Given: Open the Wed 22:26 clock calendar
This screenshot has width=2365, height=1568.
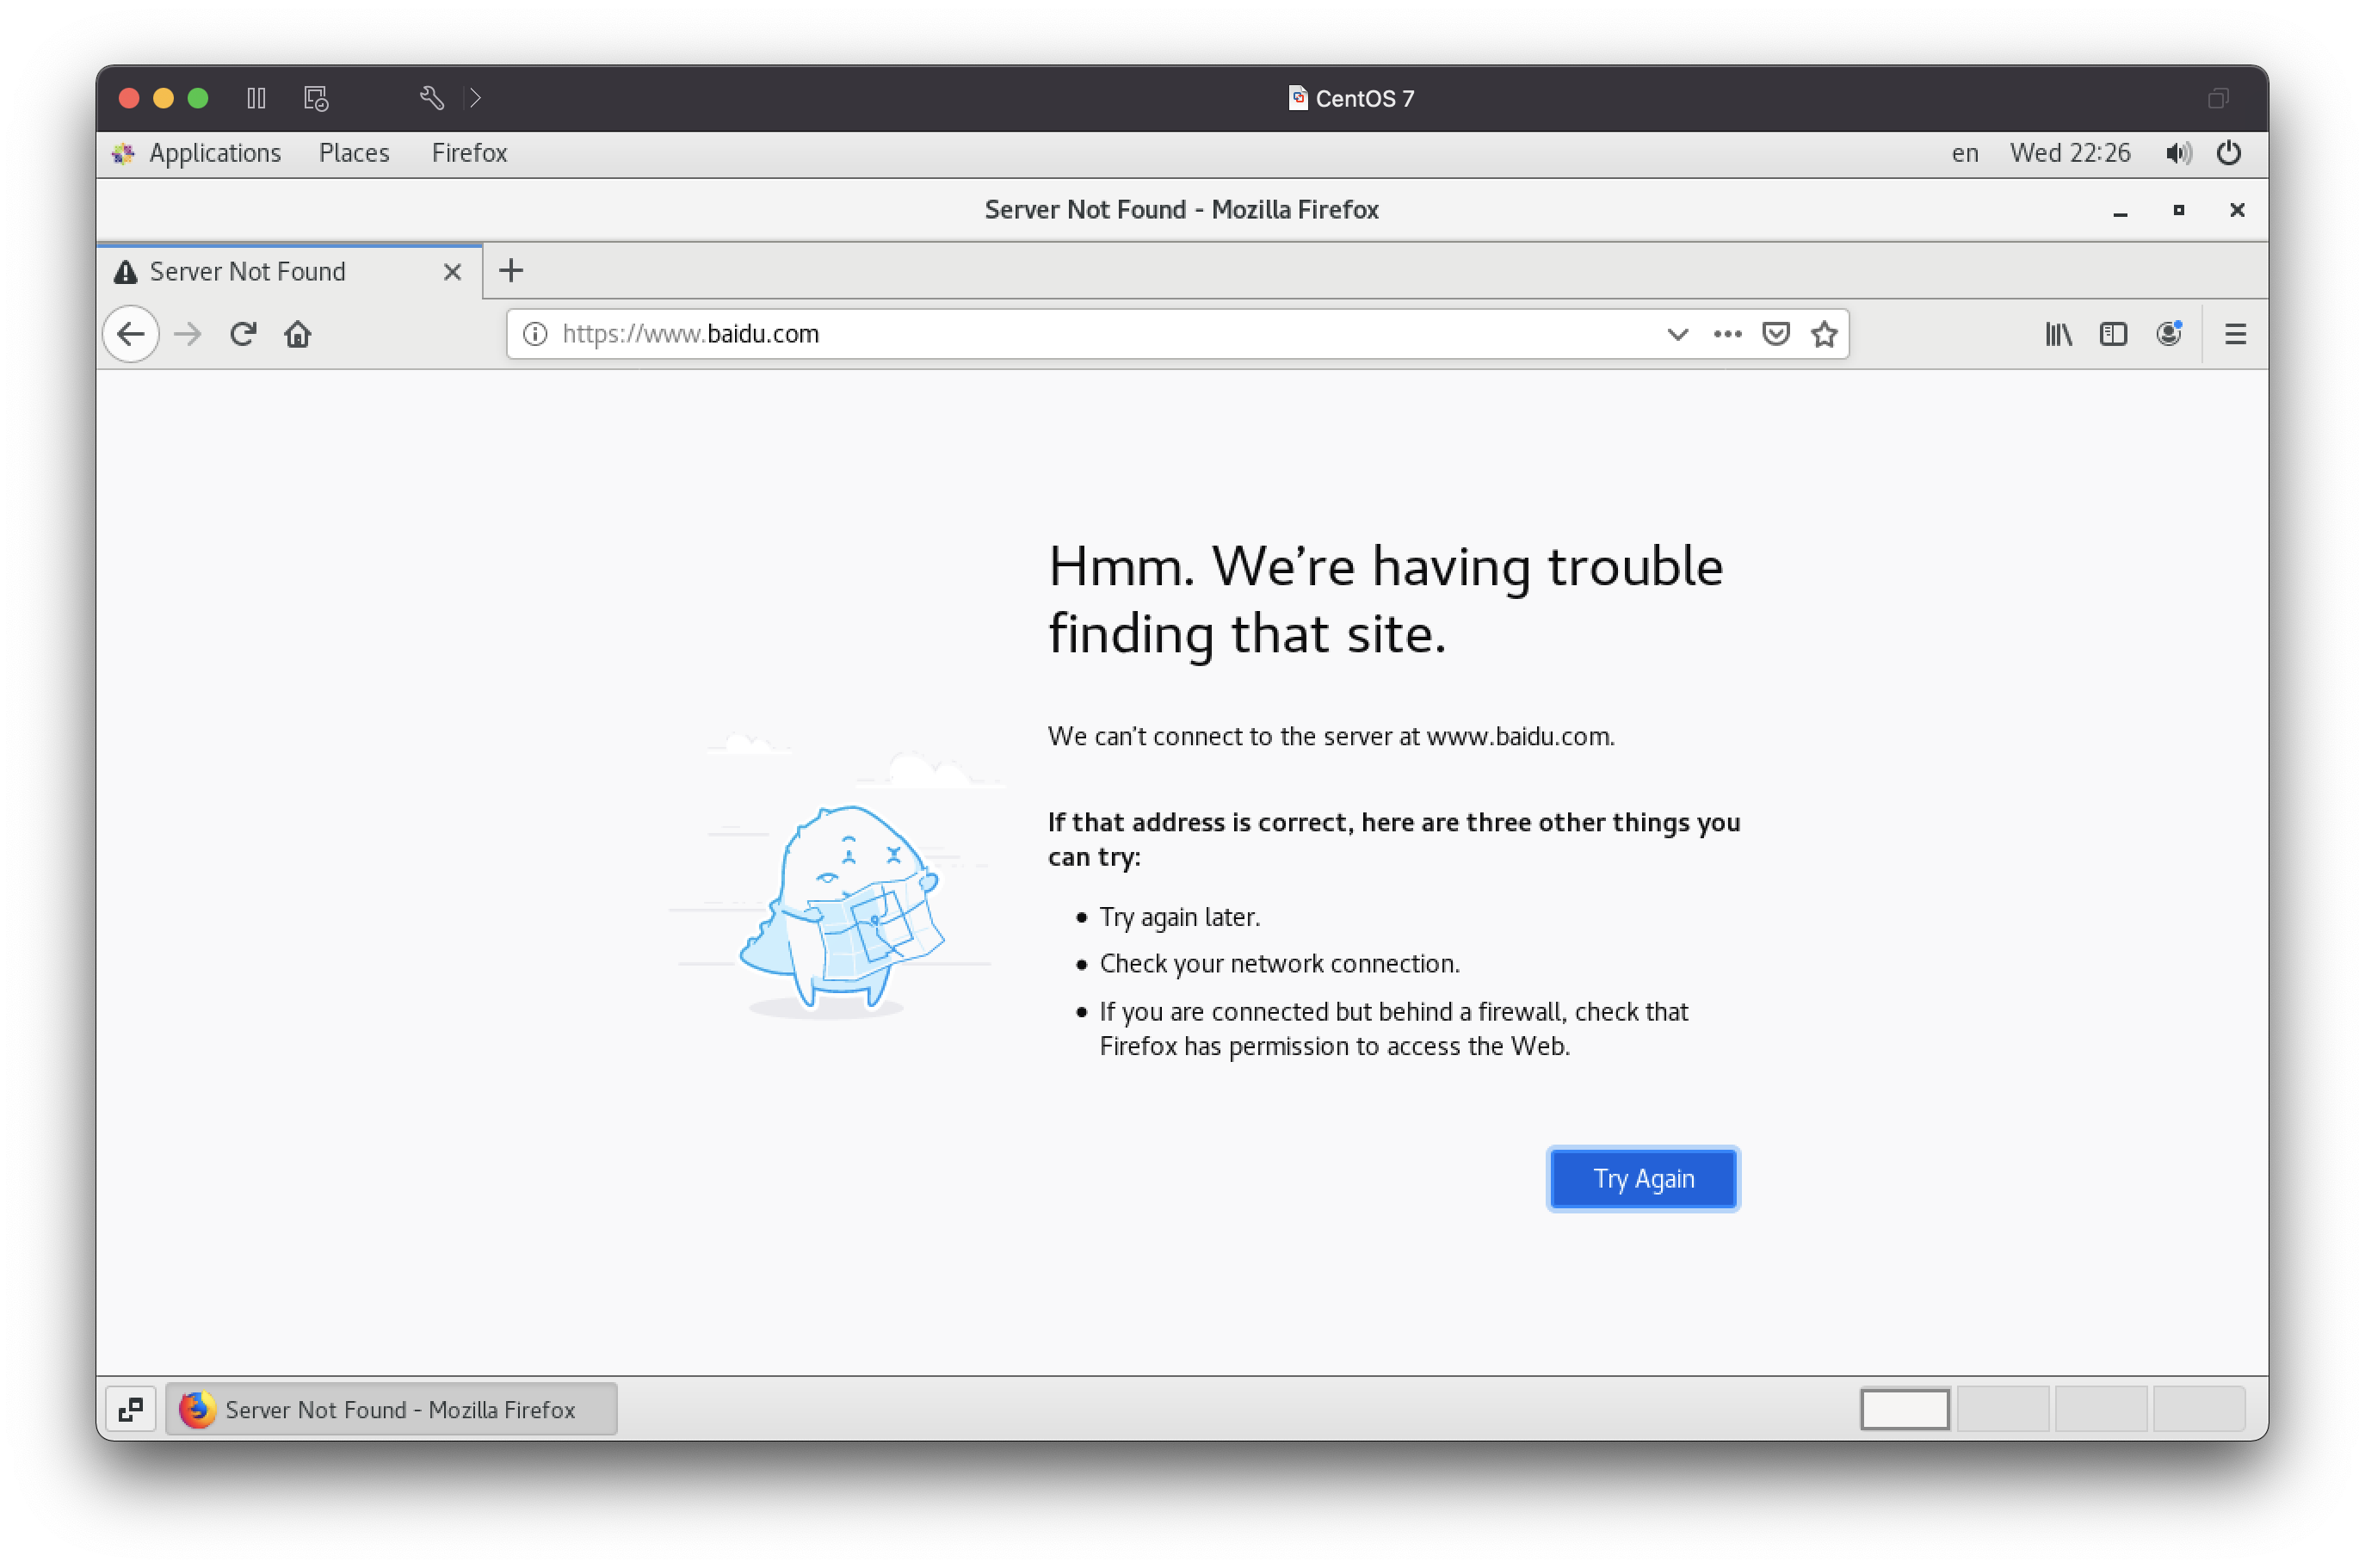Looking at the screenshot, I should [2070, 153].
